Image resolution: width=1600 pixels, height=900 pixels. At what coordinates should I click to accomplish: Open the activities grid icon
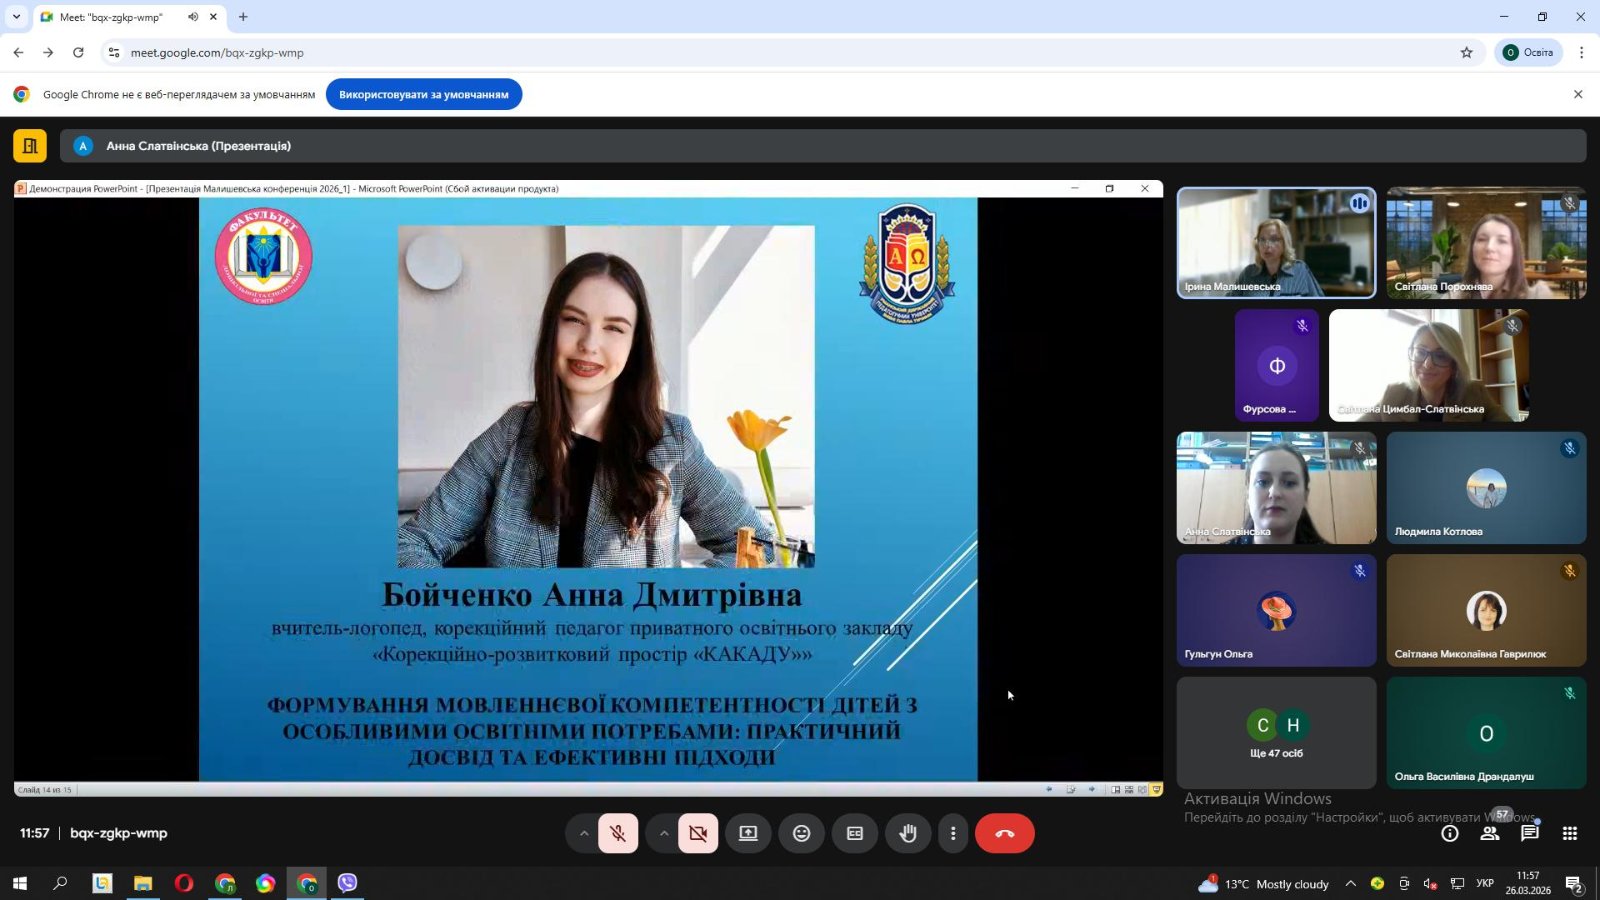coord(1570,833)
